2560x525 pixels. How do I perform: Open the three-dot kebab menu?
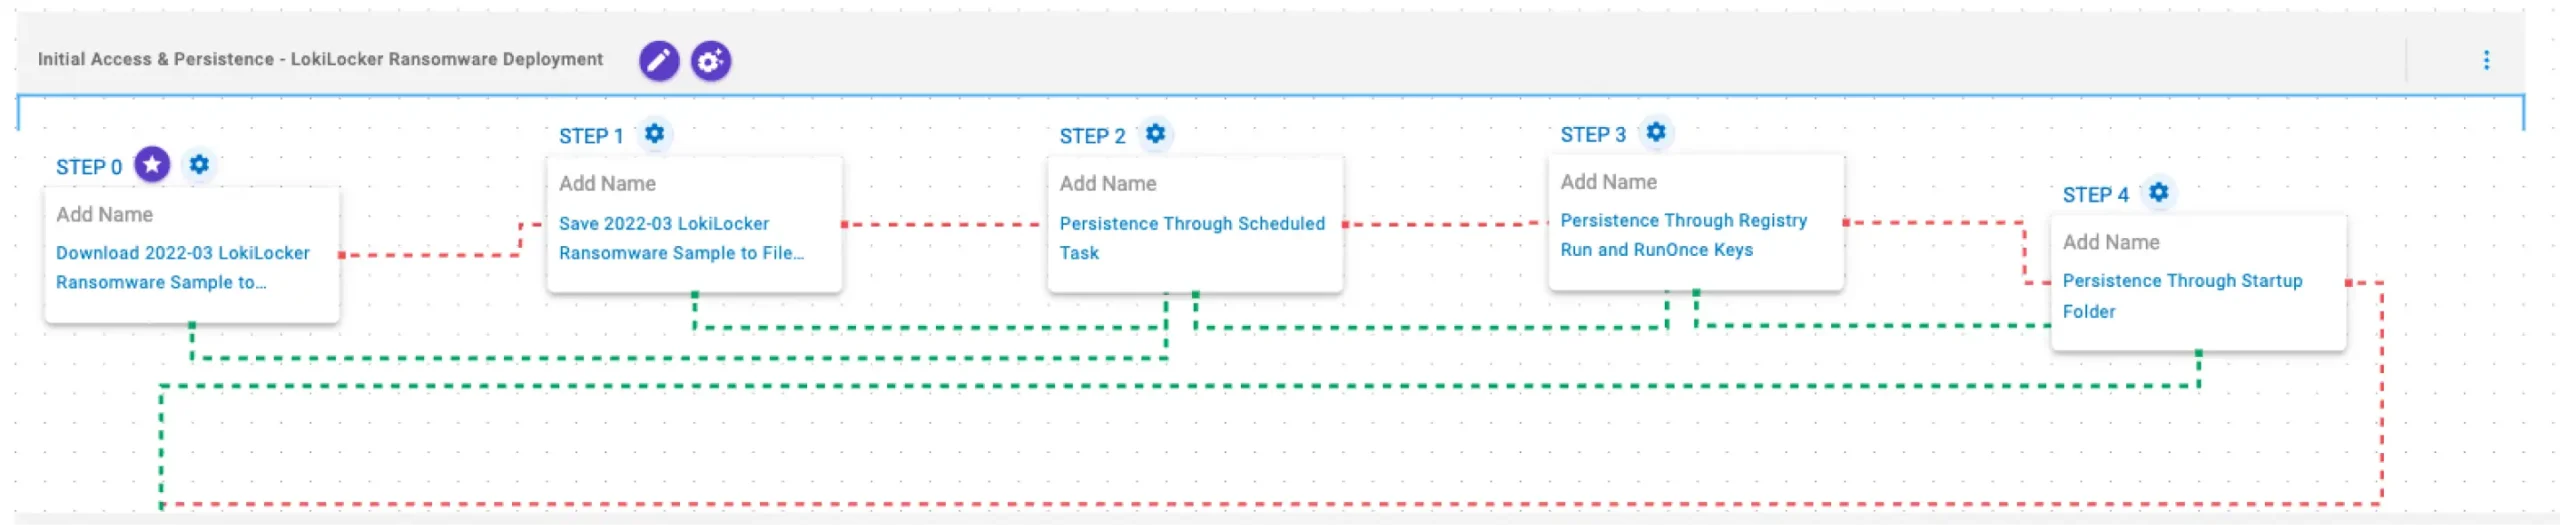[x=2486, y=61]
